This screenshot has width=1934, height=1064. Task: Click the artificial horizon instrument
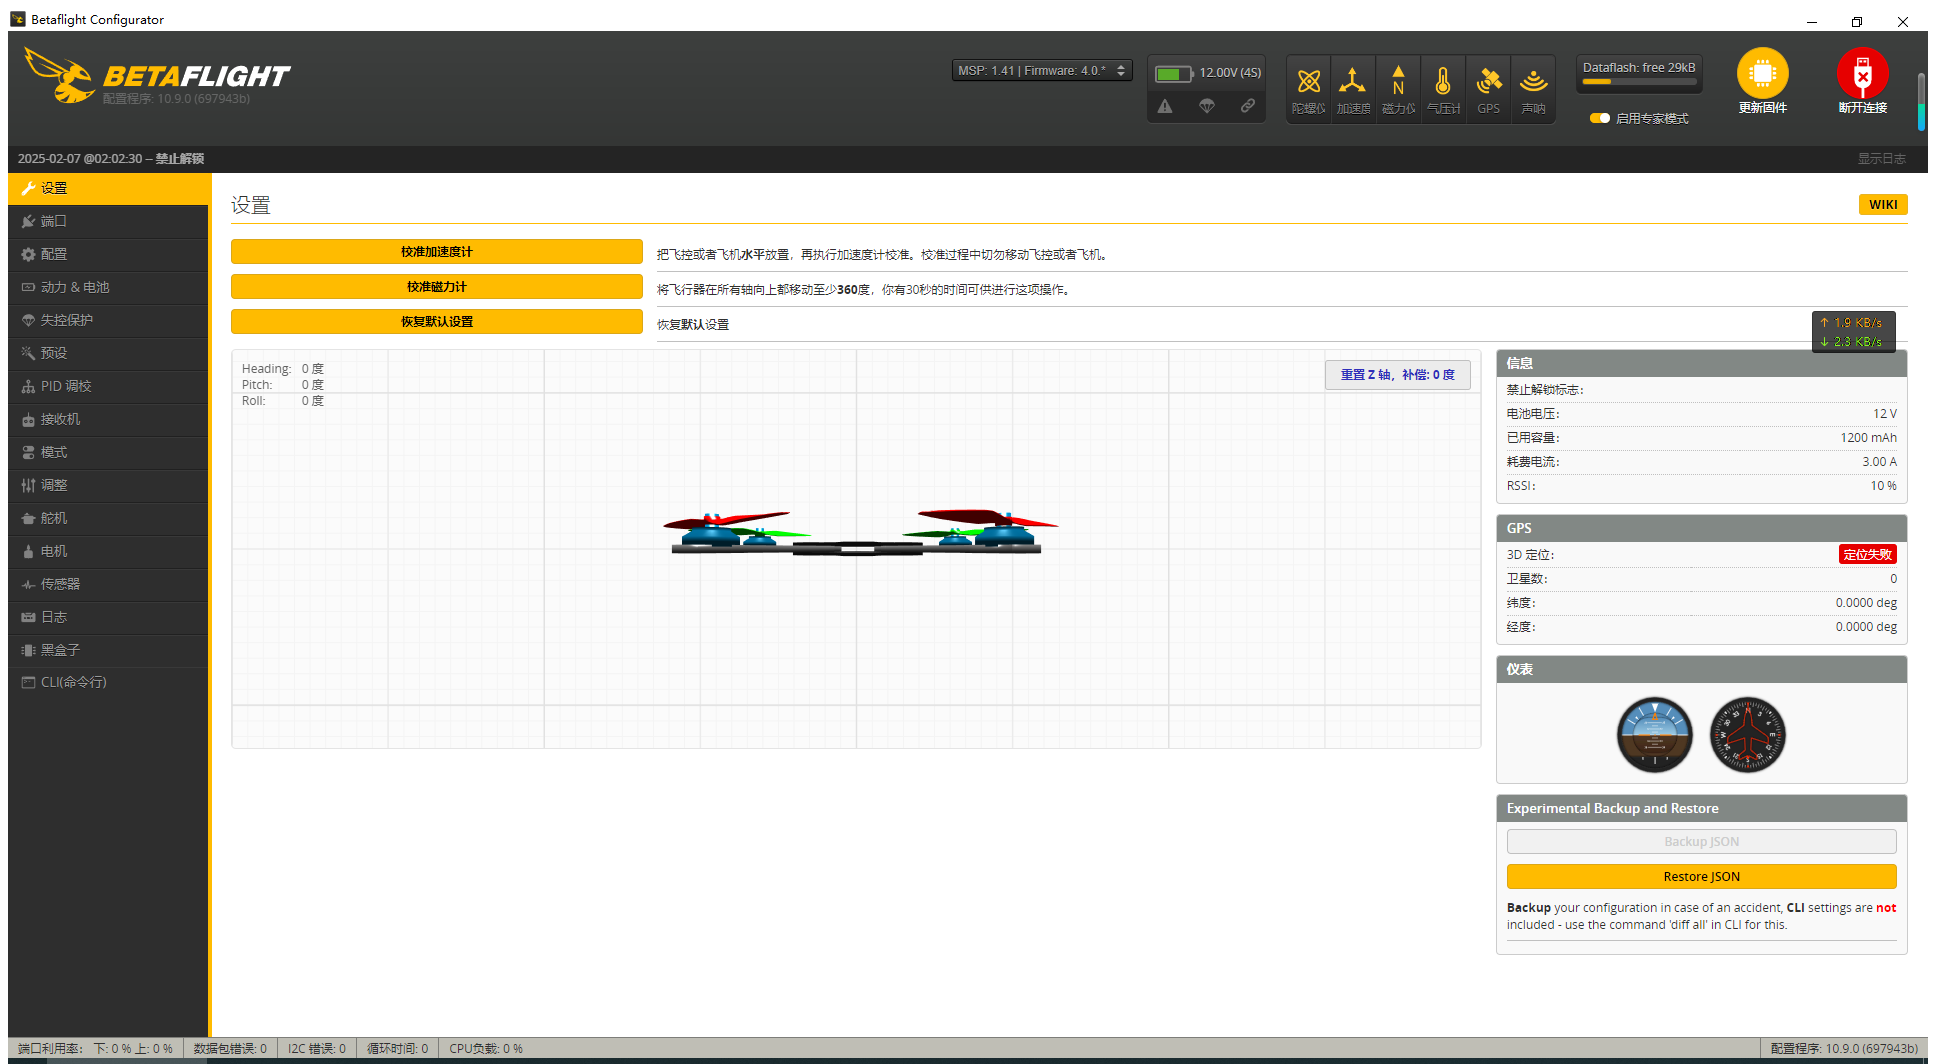pyautogui.click(x=1655, y=735)
